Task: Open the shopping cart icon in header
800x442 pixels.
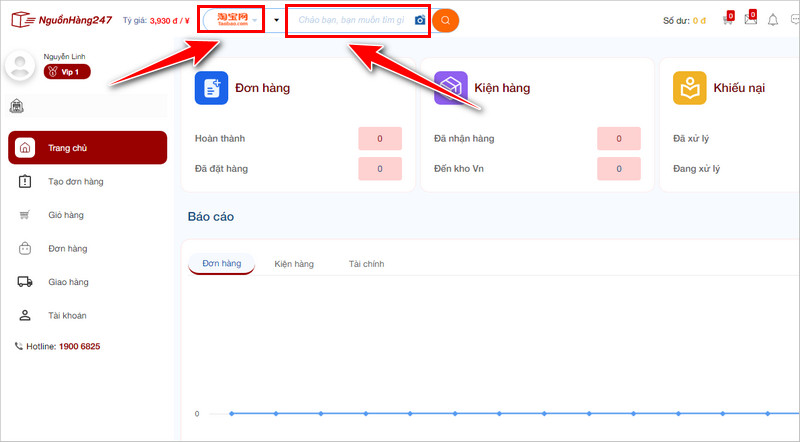Action: click(727, 20)
